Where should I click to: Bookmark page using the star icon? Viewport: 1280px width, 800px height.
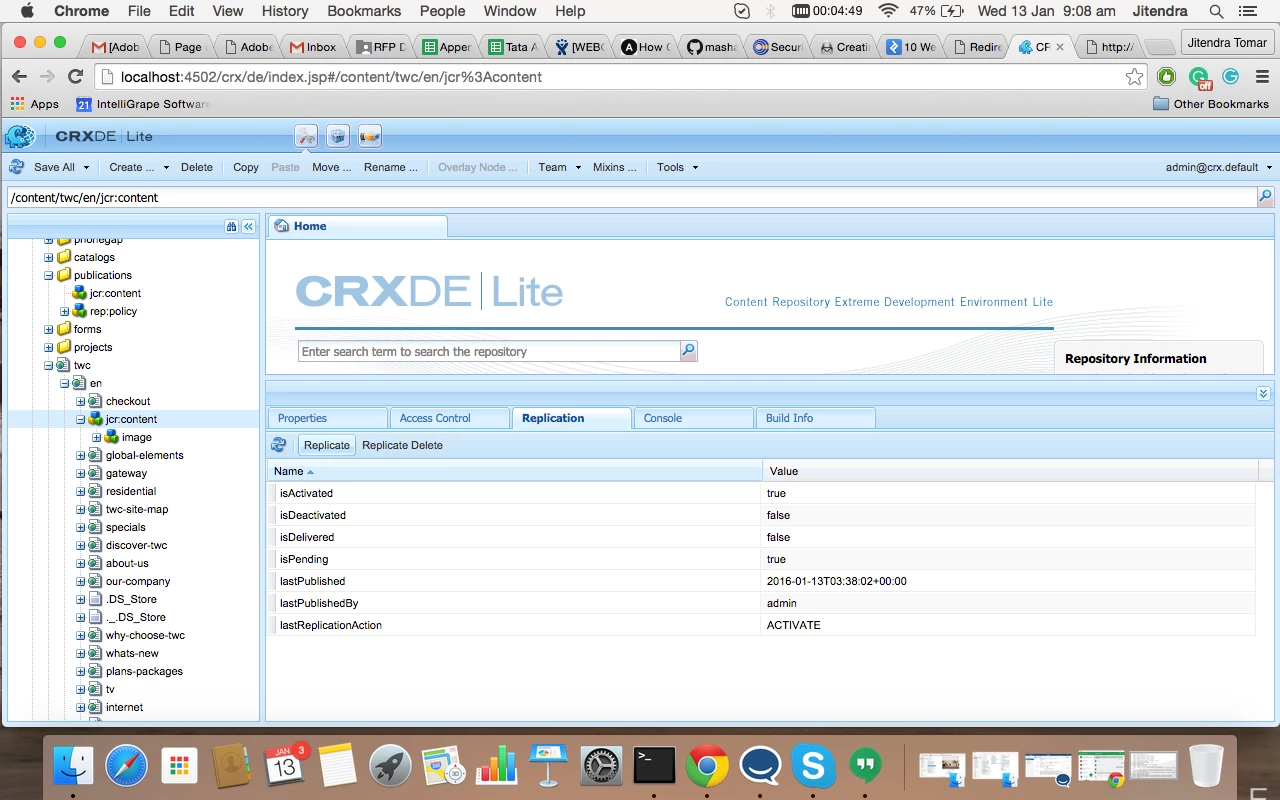point(1134,77)
